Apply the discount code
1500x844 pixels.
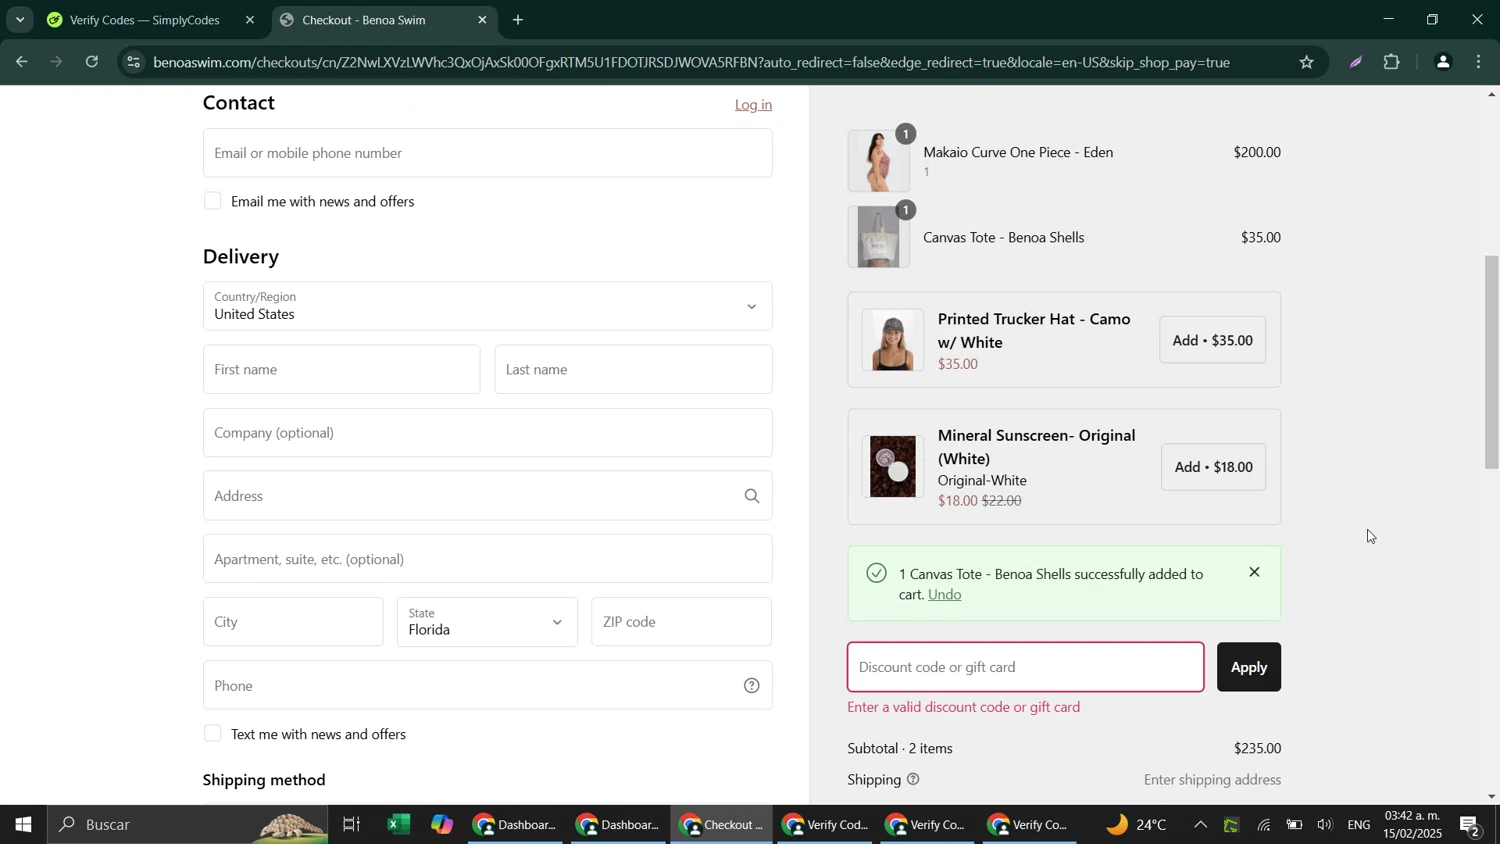1248,667
